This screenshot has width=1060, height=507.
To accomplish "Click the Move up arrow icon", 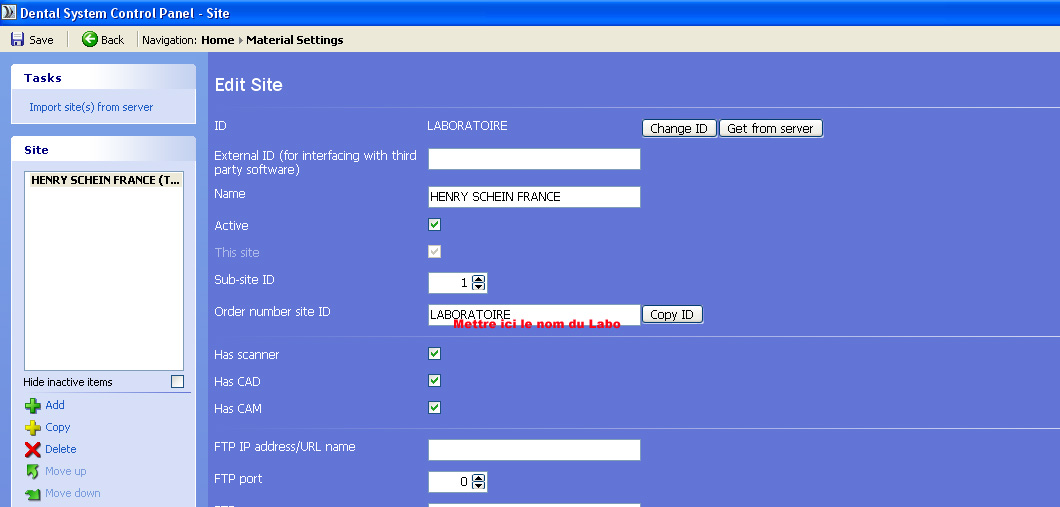I will (33, 471).
